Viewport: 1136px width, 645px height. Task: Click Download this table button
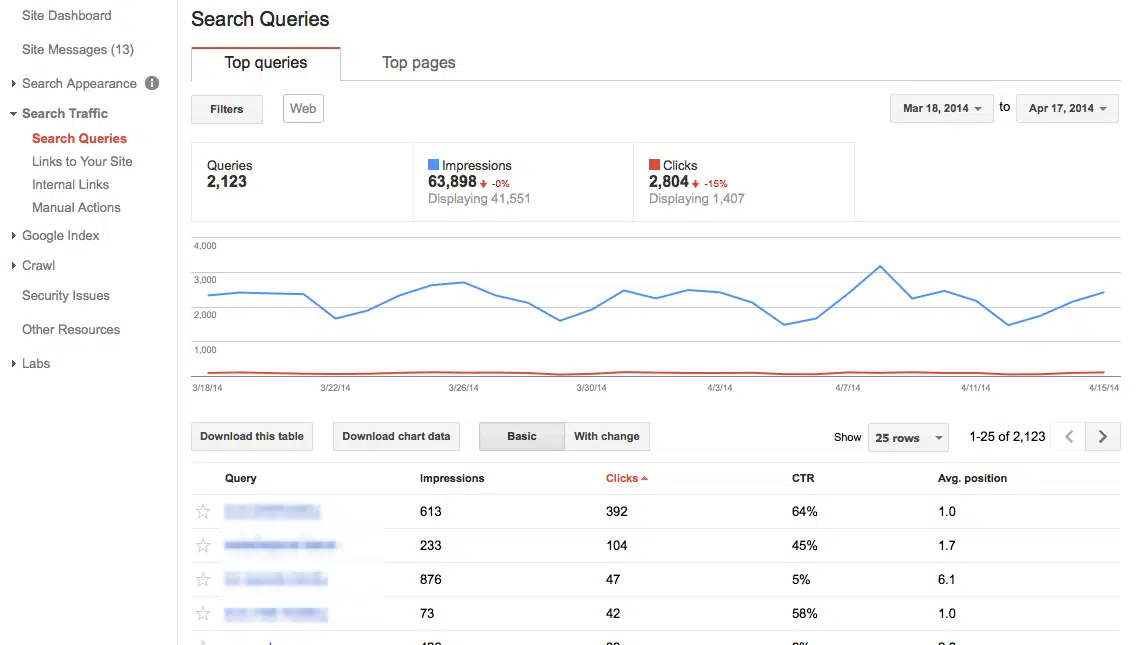click(252, 436)
